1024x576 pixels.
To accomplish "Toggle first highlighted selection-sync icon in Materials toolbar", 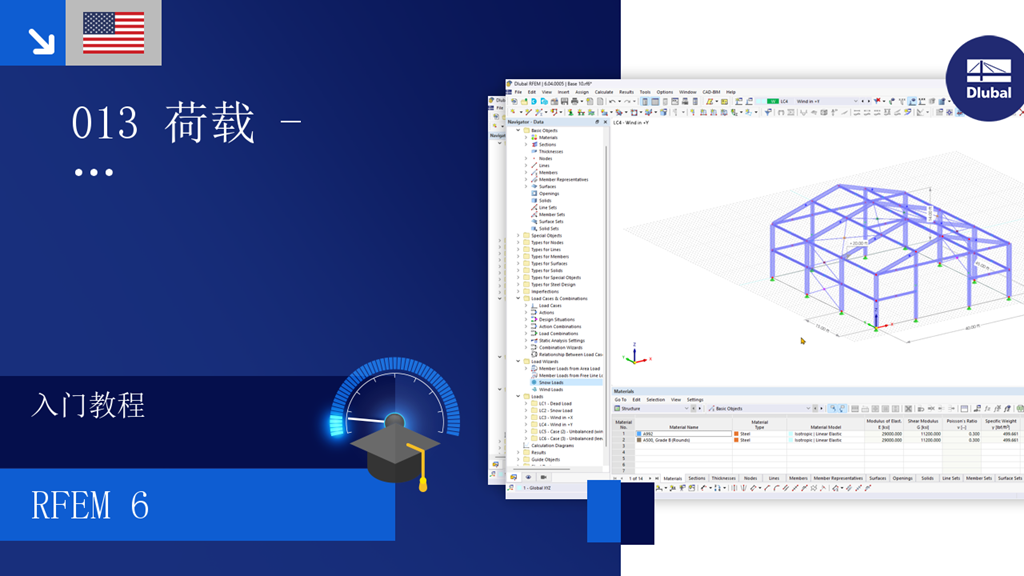I will pyautogui.click(x=833, y=409).
